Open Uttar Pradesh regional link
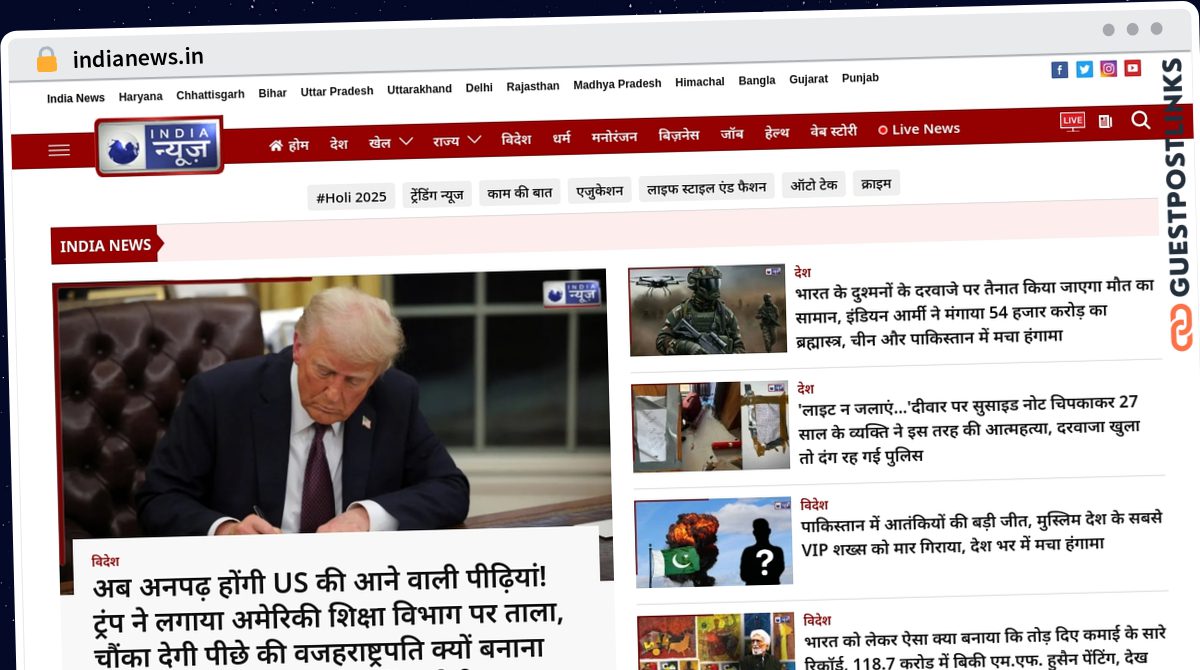The width and height of the screenshot is (1200, 670). [x=337, y=91]
